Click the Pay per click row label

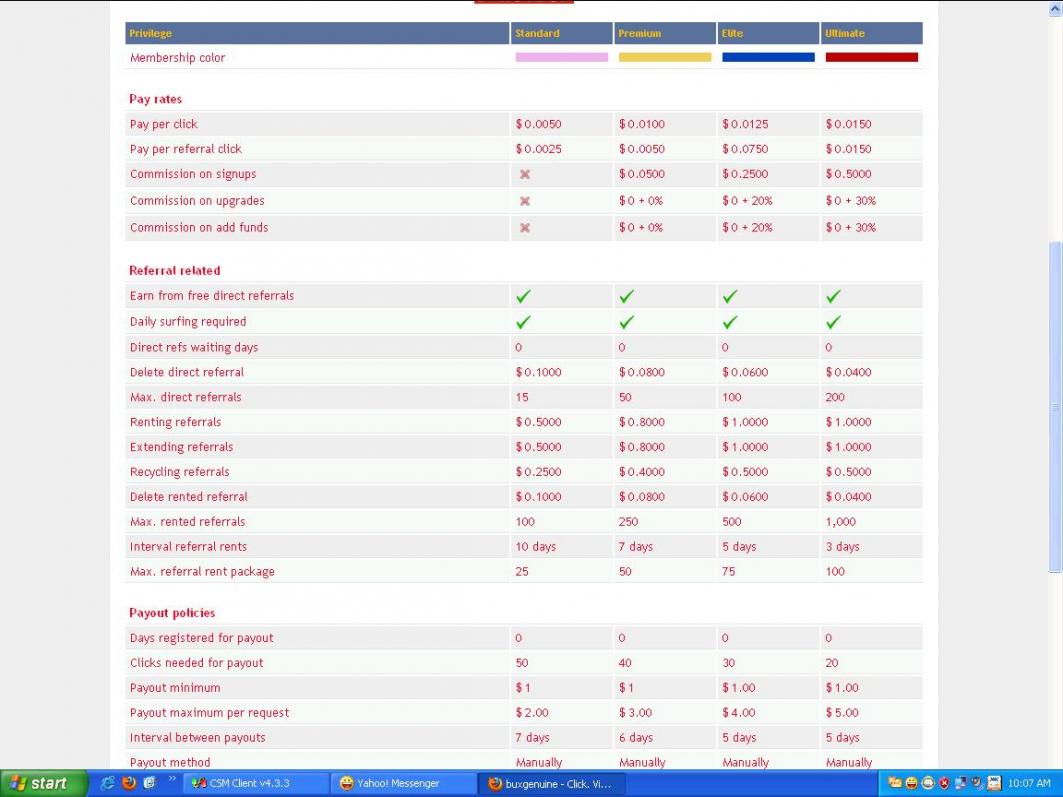pos(163,124)
